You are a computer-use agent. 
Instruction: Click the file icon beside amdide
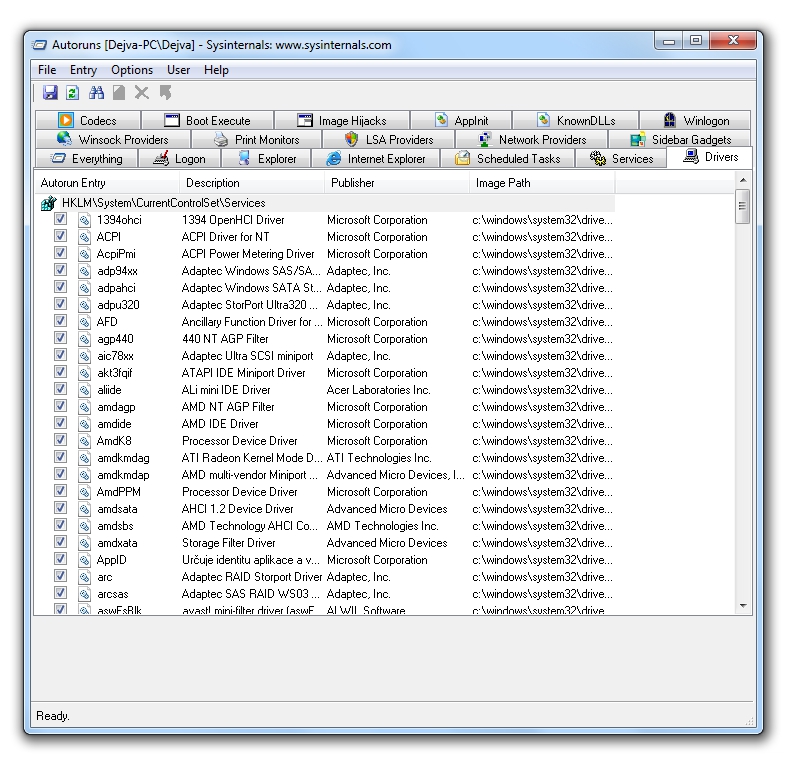(84, 424)
